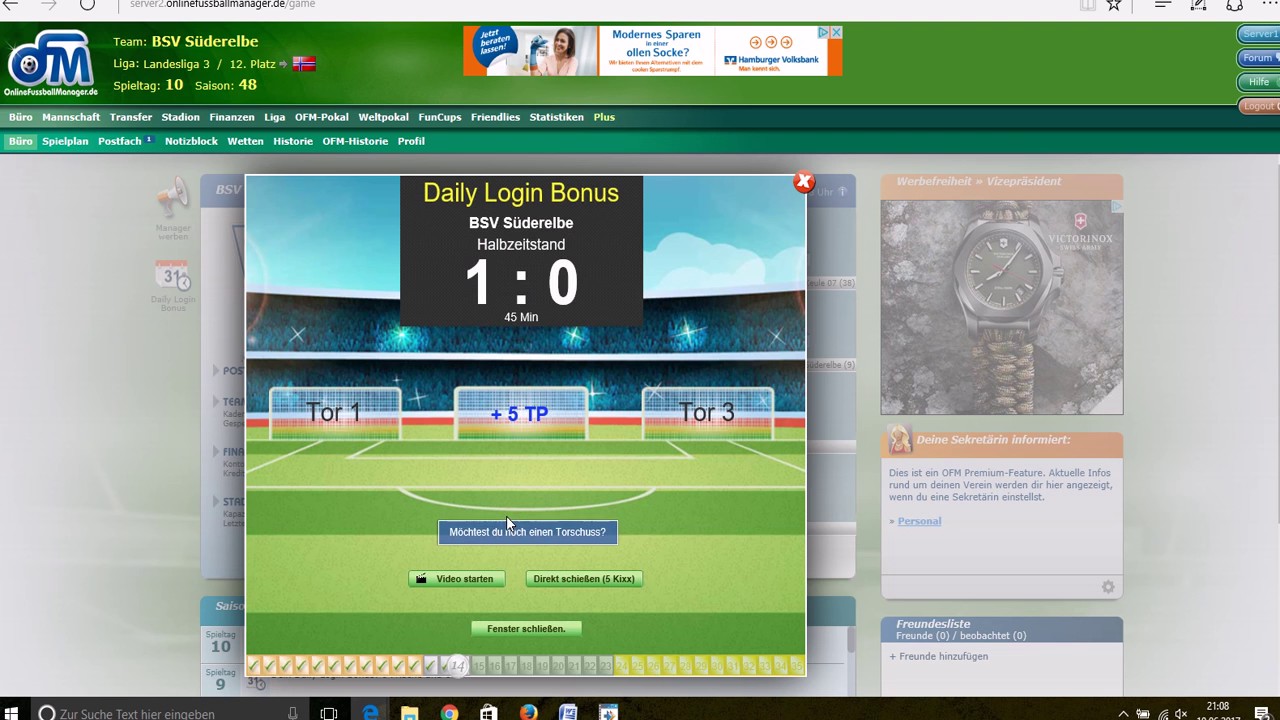Open the Windows Start menu
Screen dimensions: 1280x720
pyautogui.click(x=13, y=713)
